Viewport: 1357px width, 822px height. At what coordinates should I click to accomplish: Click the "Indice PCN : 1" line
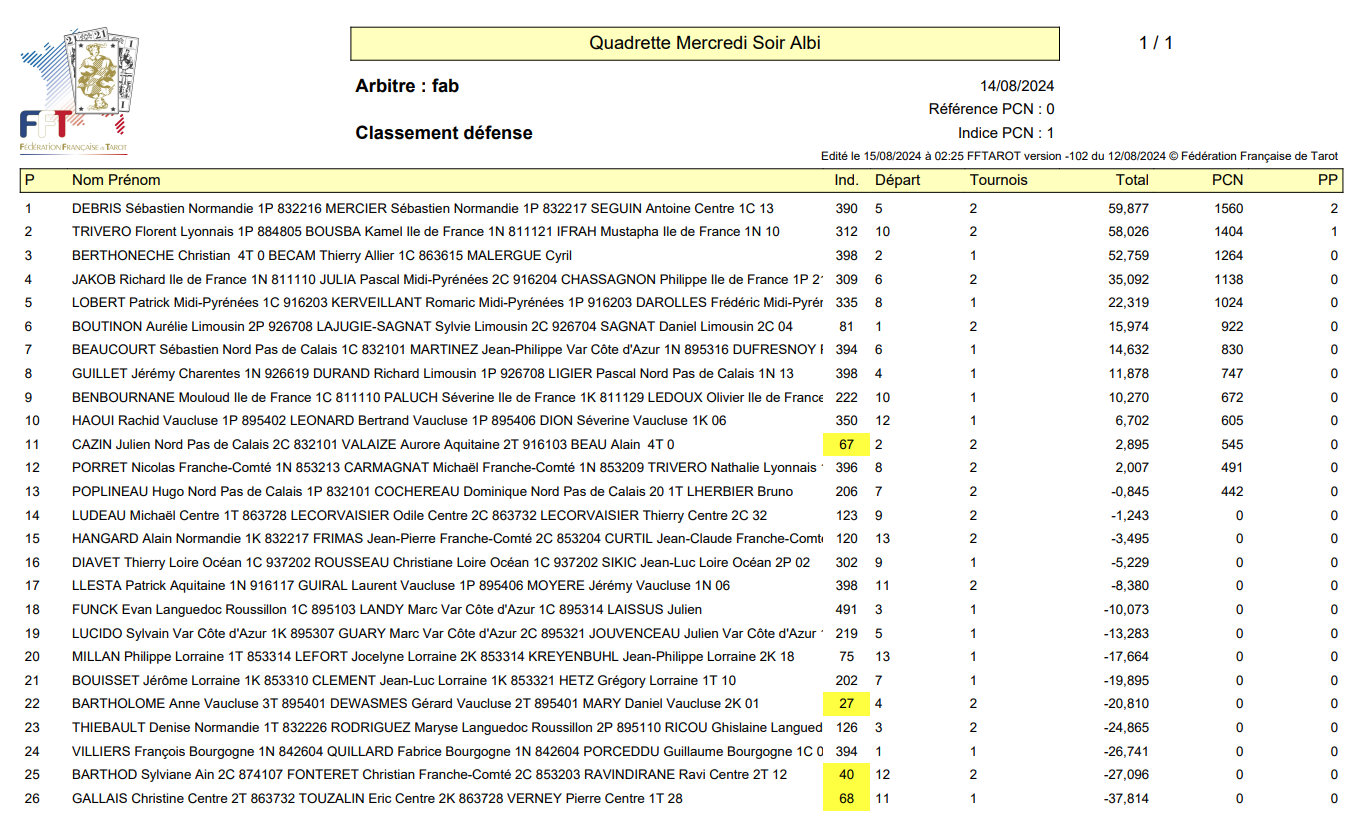(x=1006, y=133)
